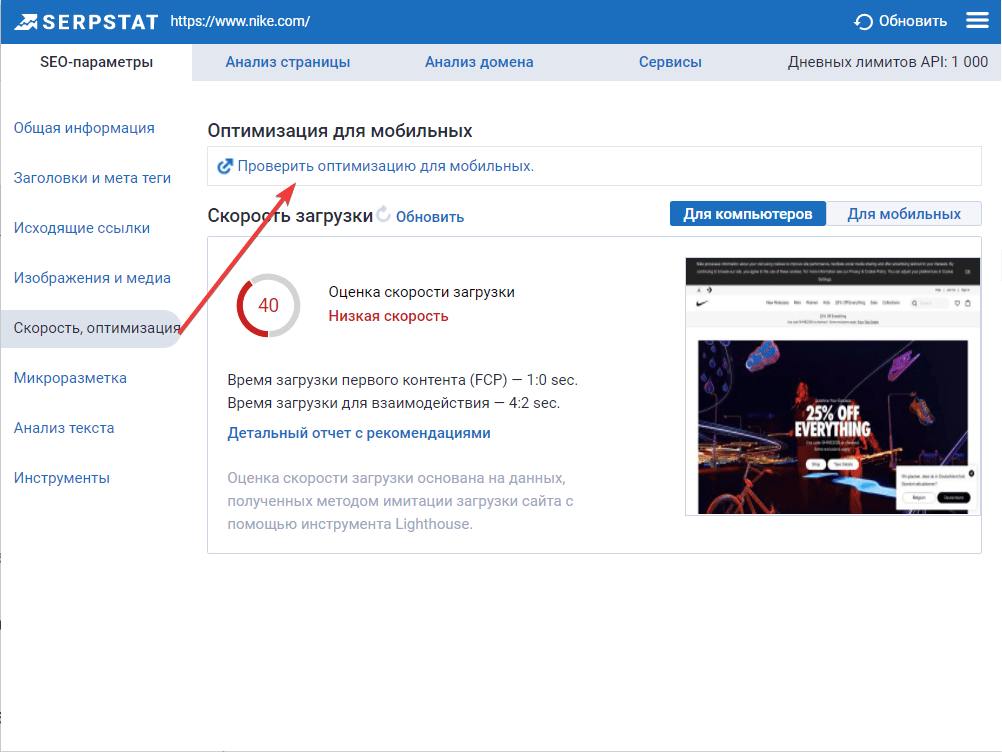Switch to SEO-параметры tab
Screen dimensions: 1002x752
(x=96, y=62)
